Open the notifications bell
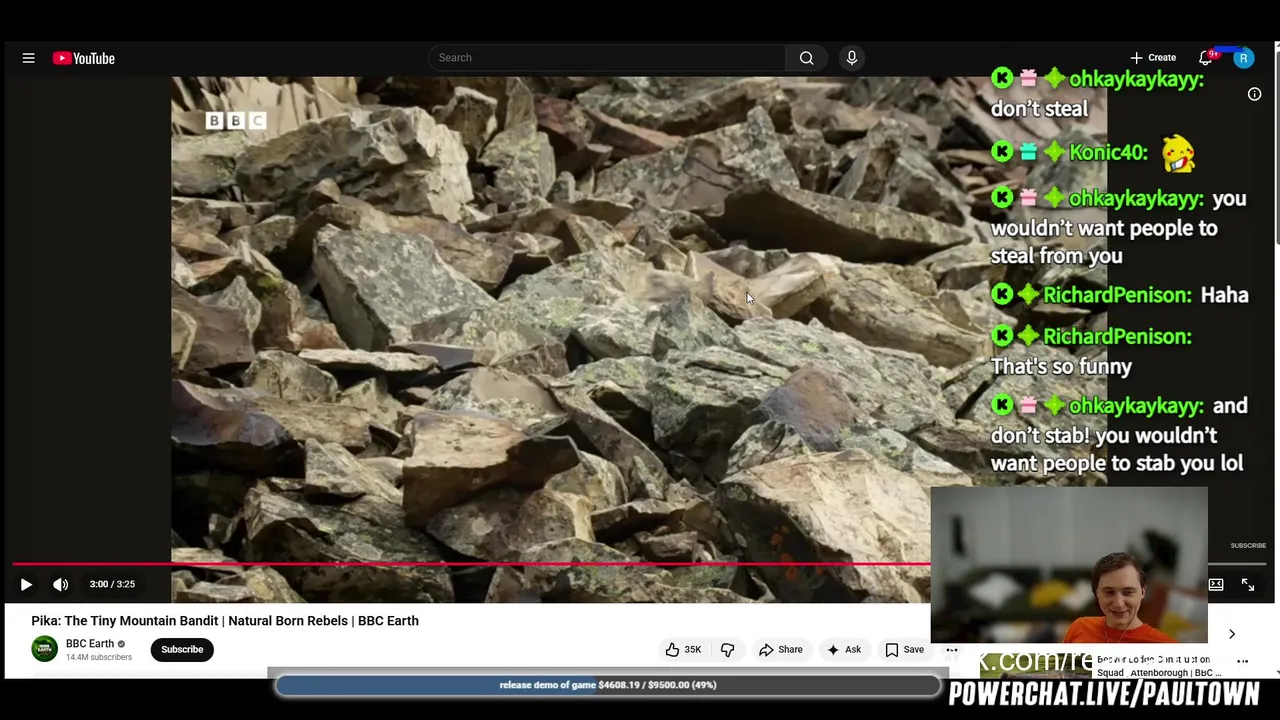1280x720 pixels. click(1206, 58)
